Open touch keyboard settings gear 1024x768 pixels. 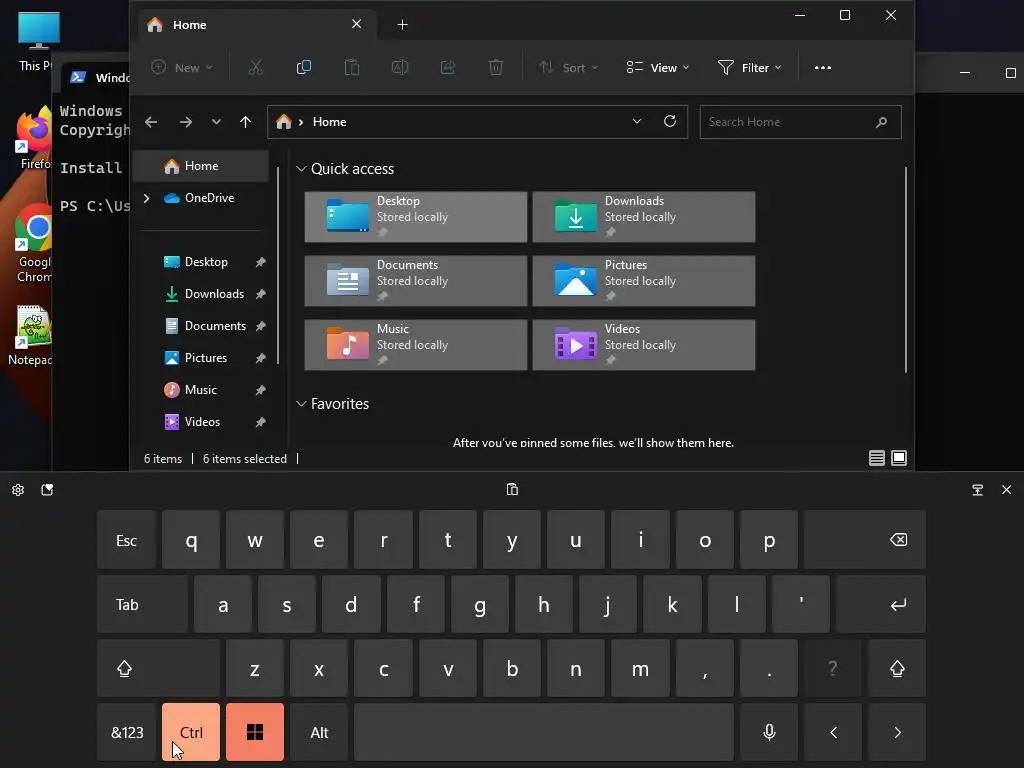tap(18, 490)
